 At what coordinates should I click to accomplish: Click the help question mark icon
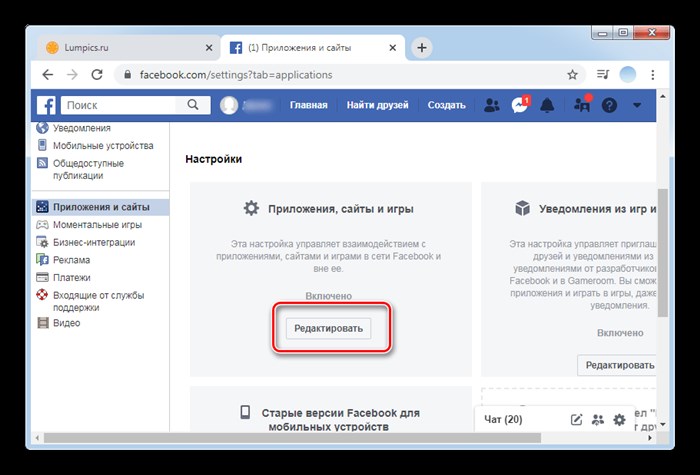[609, 105]
